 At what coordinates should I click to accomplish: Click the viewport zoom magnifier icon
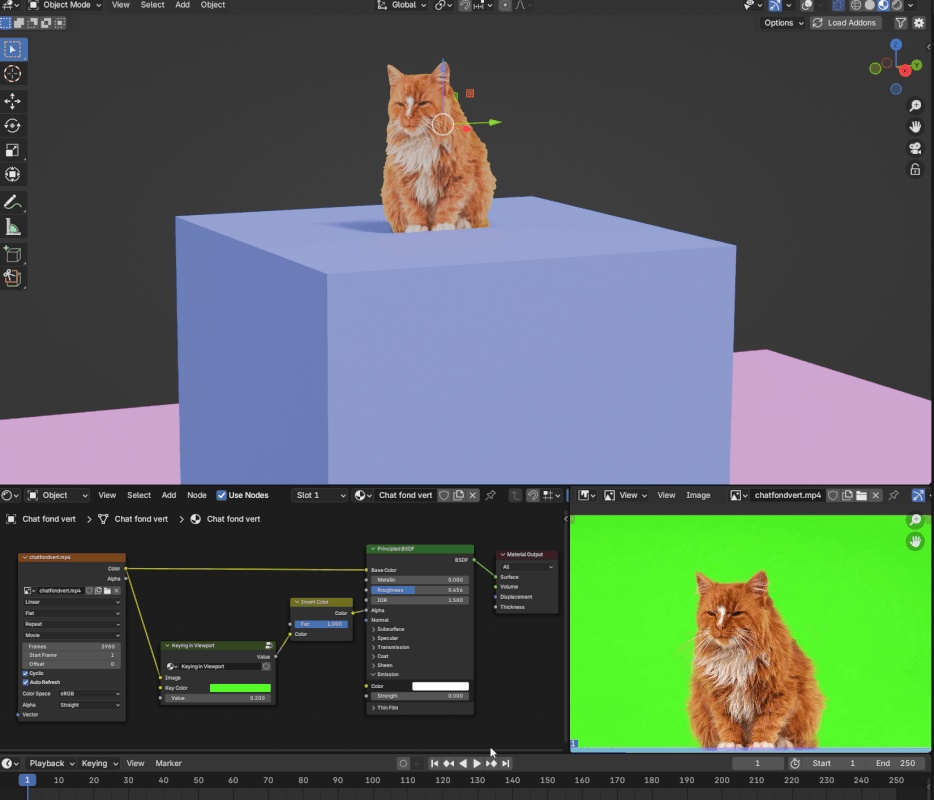point(915,106)
